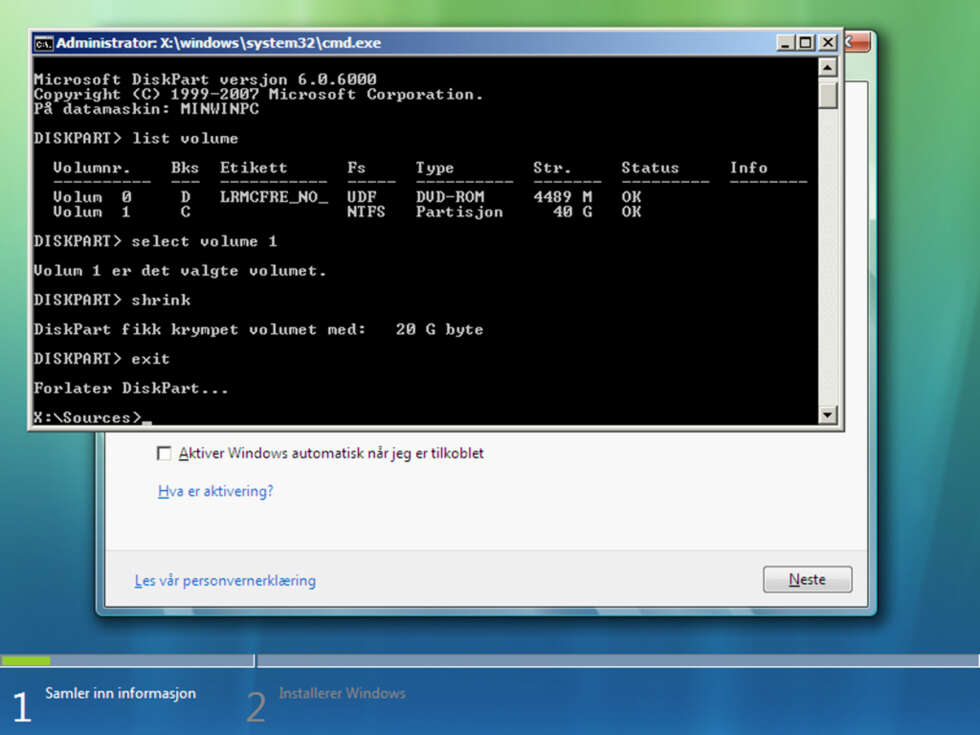Viewport: 980px width, 735px height.
Task: Maximize the cmd.exe window
Action: coord(806,42)
